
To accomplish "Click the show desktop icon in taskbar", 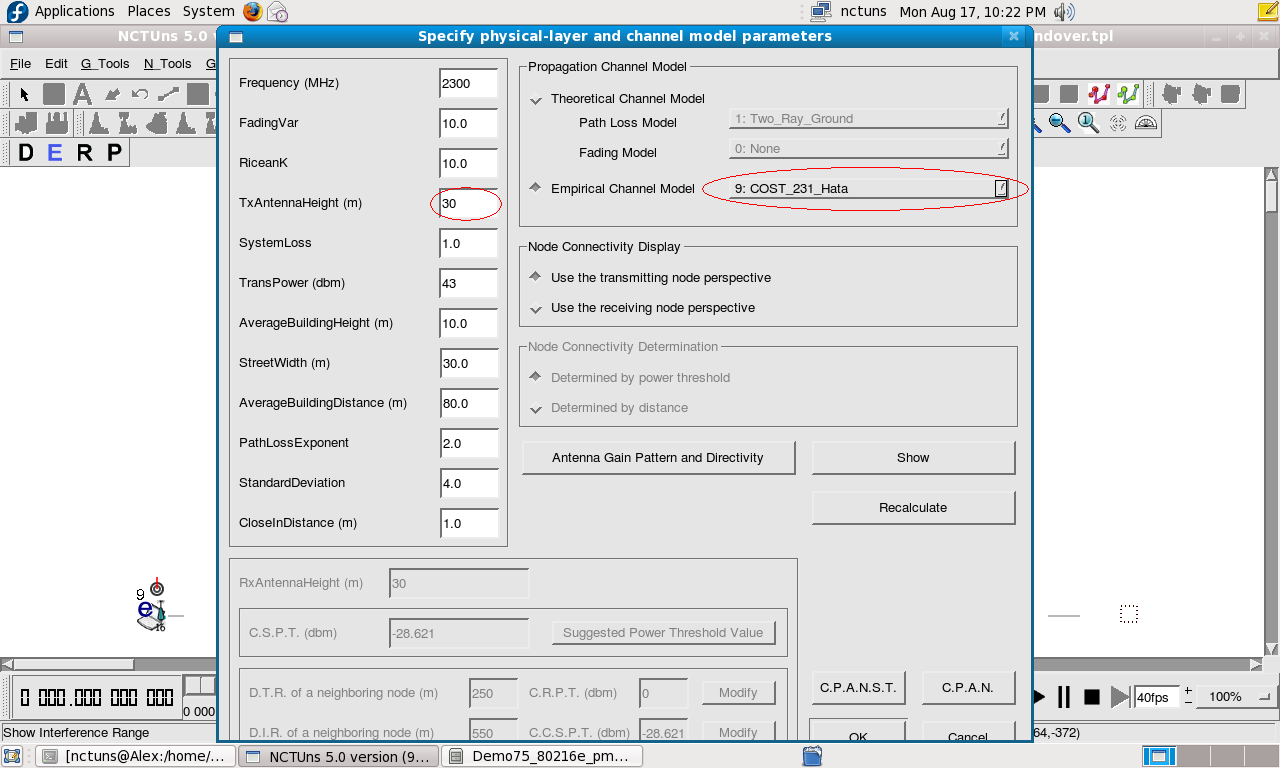I will tap(12, 756).
